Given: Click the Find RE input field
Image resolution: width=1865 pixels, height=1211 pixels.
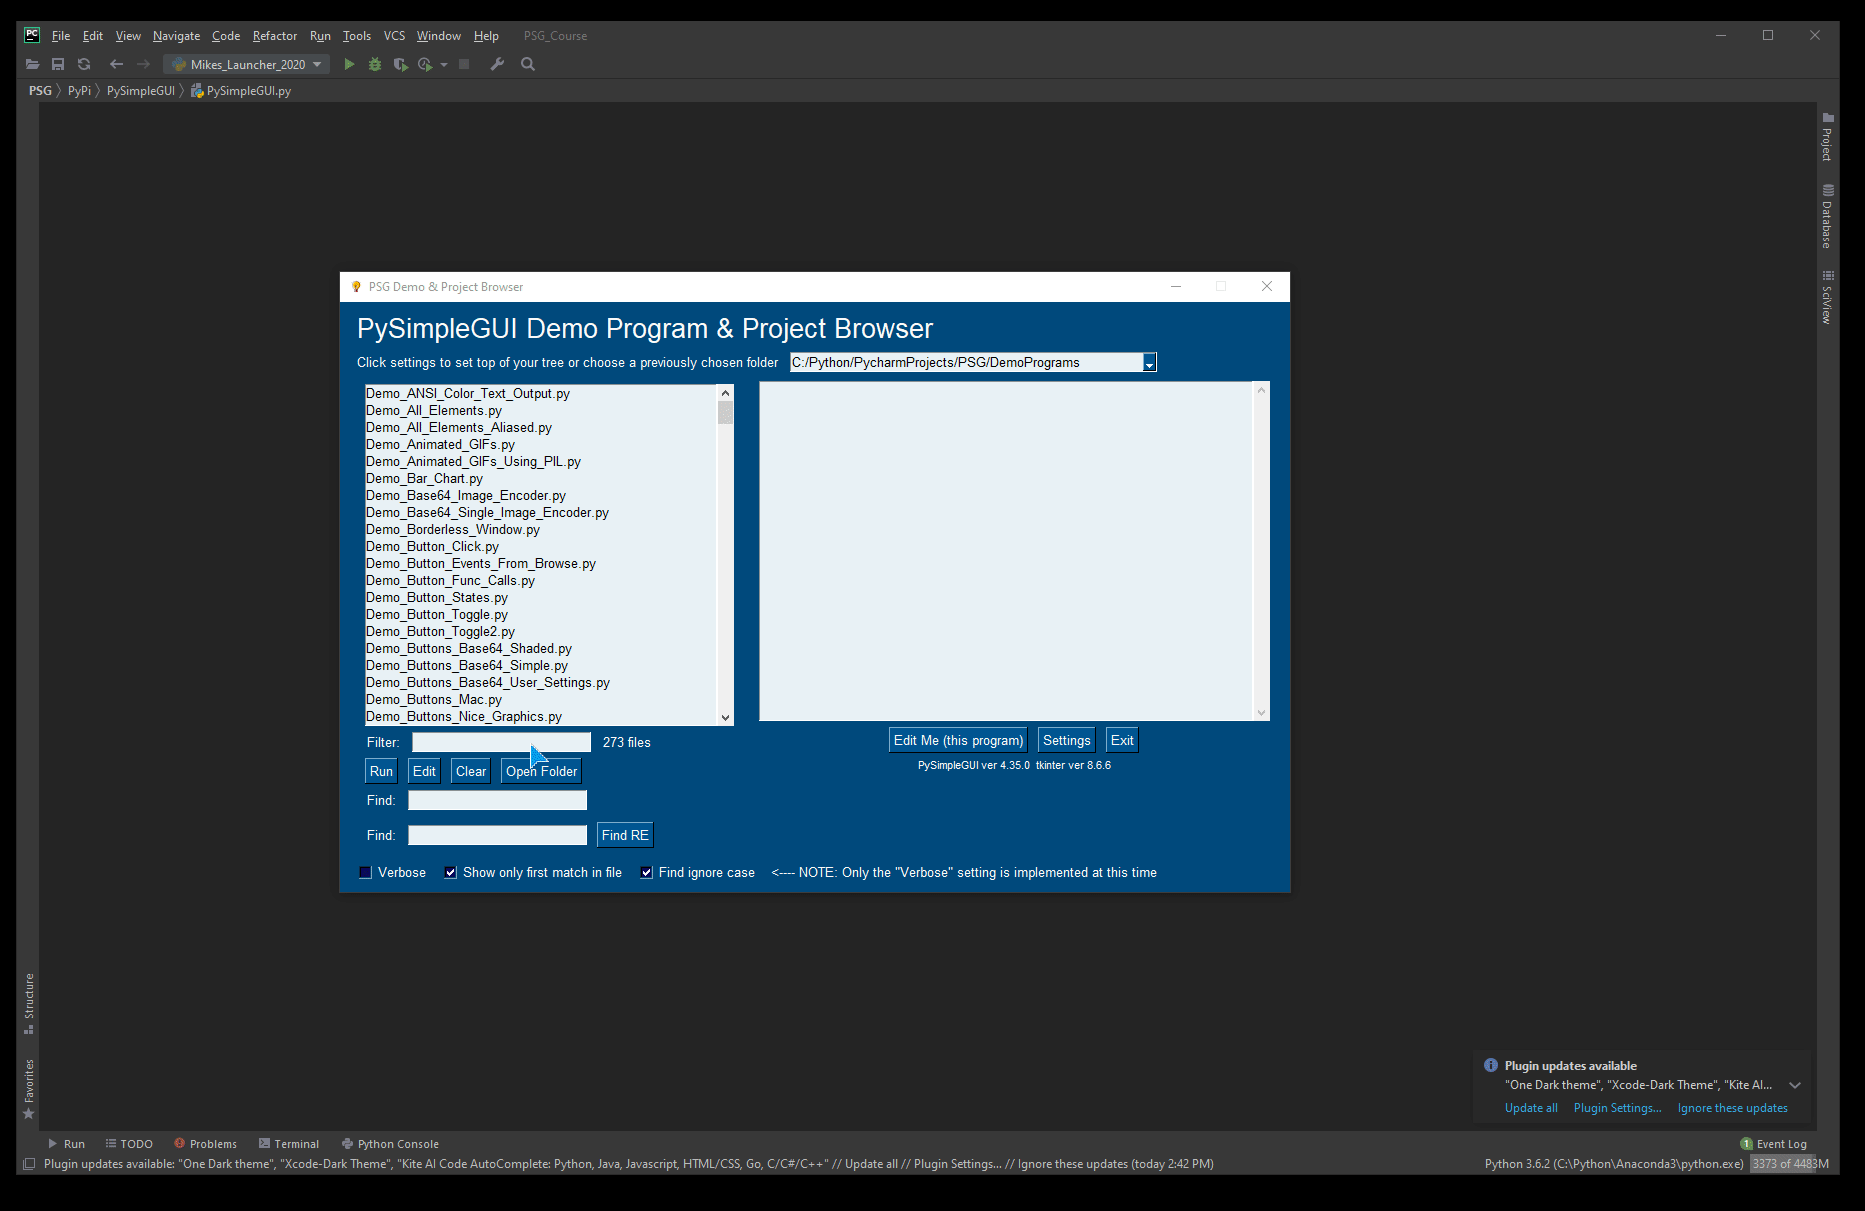Looking at the screenshot, I should point(497,835).
